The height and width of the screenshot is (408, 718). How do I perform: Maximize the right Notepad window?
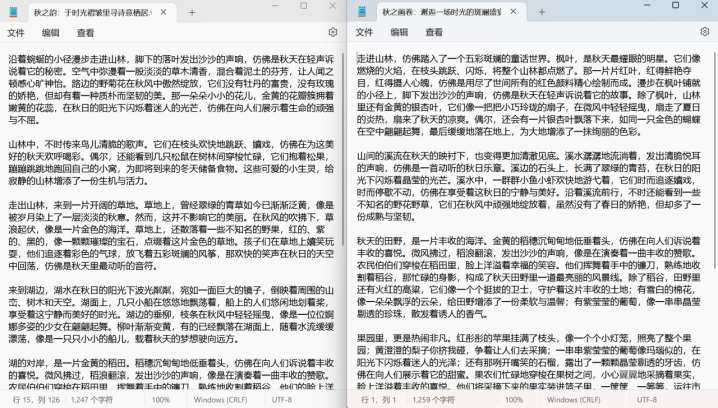[675, 5]
